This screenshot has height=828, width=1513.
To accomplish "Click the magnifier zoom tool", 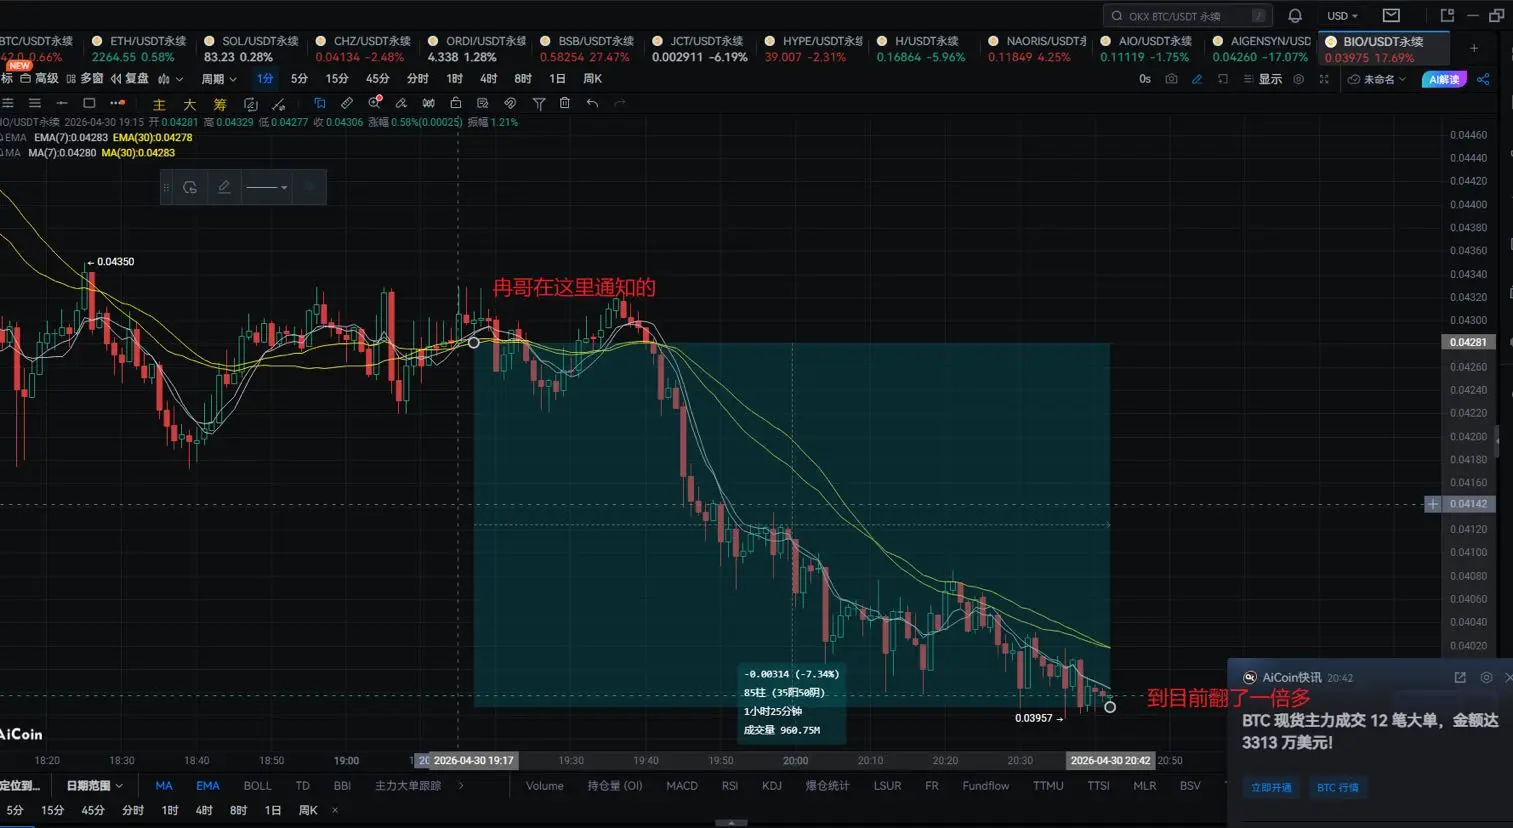I will point(375,103).
